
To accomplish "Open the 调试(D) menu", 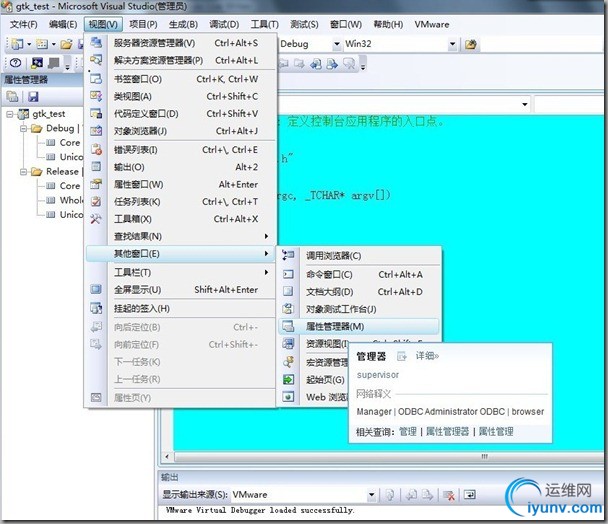I will pos(224,24).
